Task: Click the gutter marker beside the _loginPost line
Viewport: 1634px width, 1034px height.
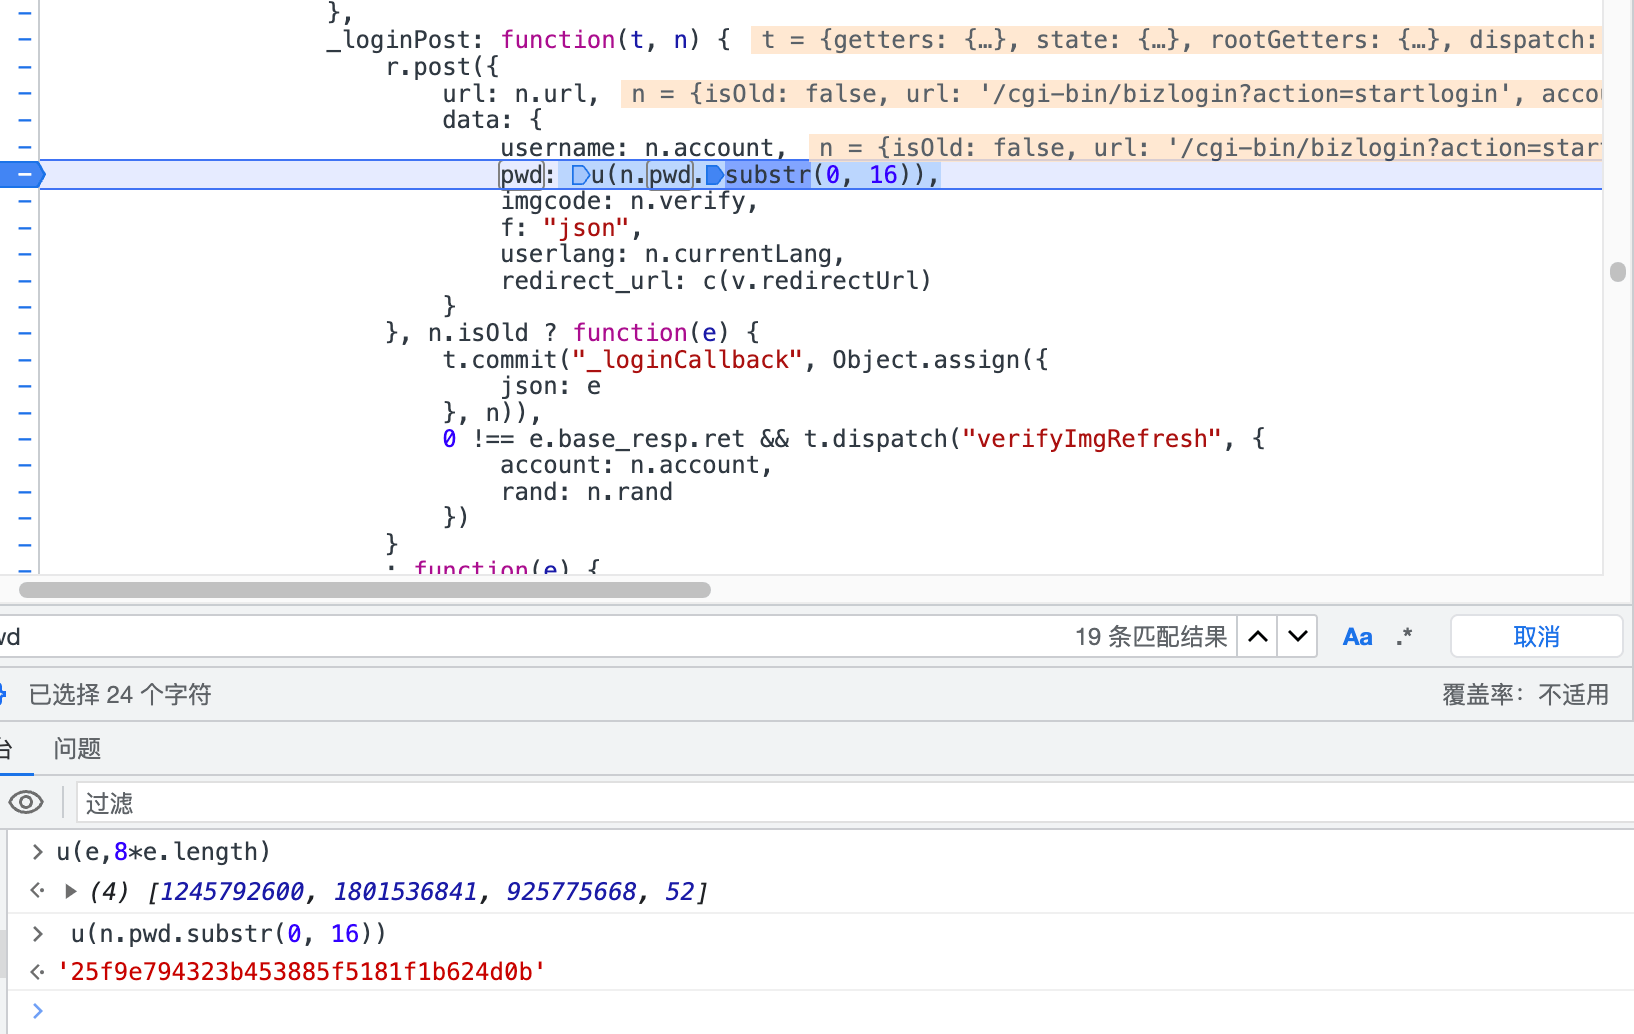Action: click(25, 40)
